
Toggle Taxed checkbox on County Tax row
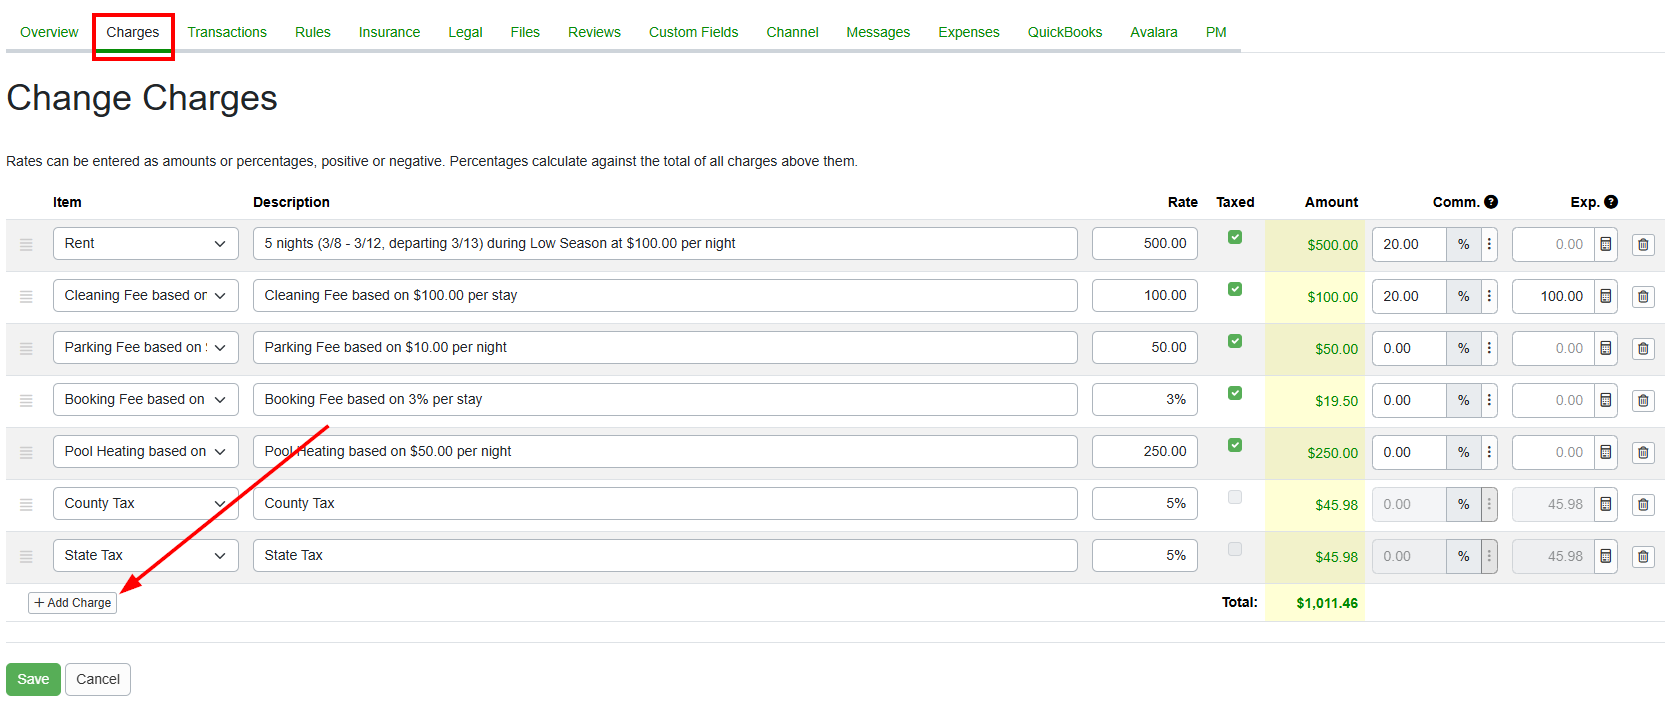click(1235, 497)
